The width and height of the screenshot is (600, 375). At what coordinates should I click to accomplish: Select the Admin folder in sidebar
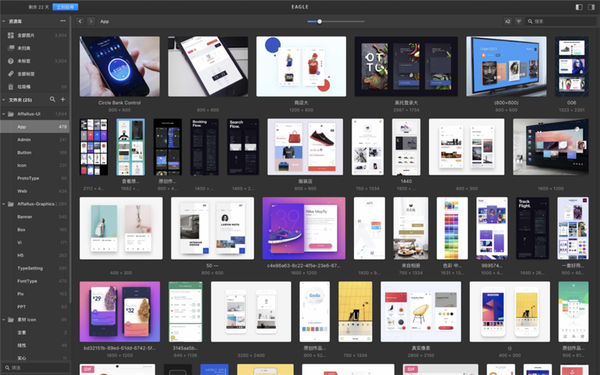[34, 140]
